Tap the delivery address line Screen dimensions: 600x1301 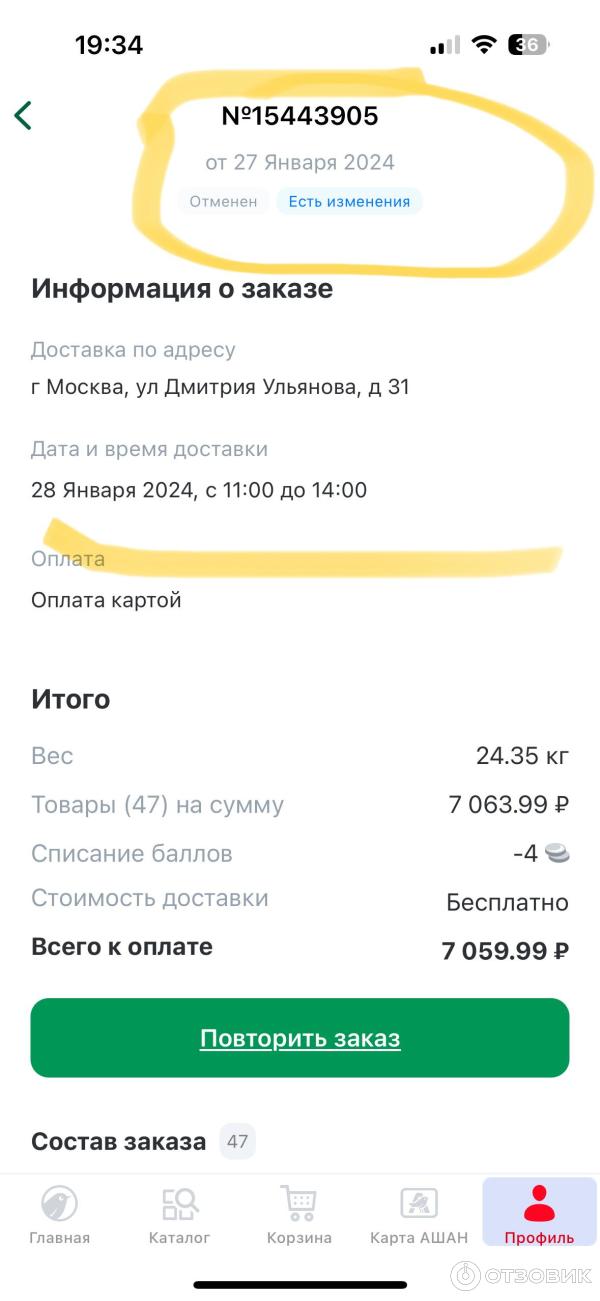point(220,387)
